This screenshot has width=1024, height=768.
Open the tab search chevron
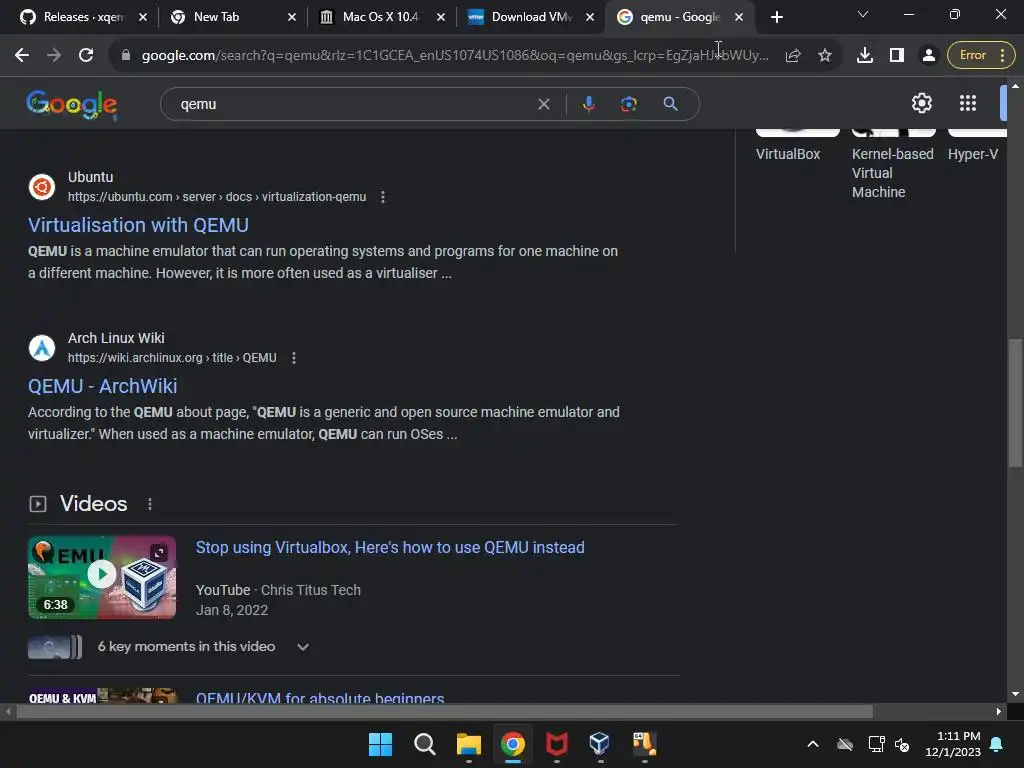tap(863, 14)
